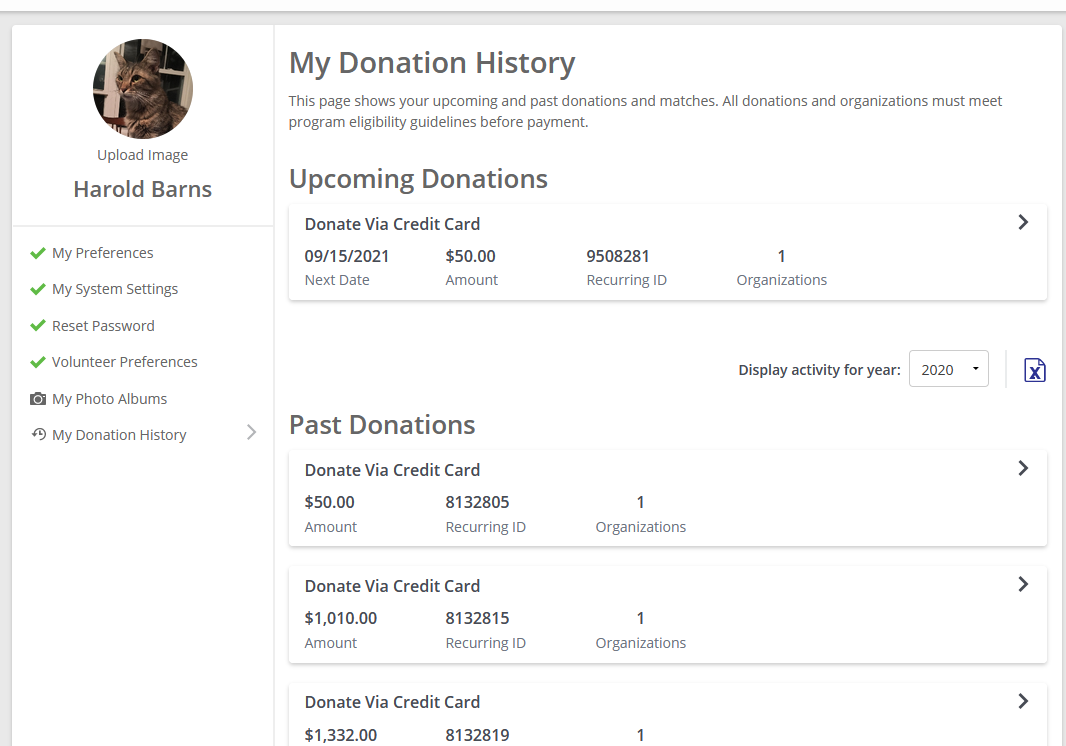Click the Upload Image link

[143, 155]
